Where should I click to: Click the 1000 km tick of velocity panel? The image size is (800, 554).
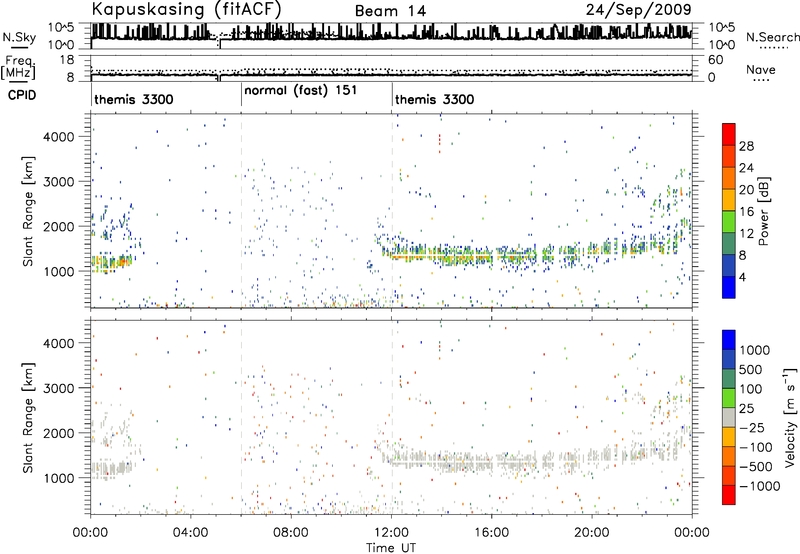(58, 478)
